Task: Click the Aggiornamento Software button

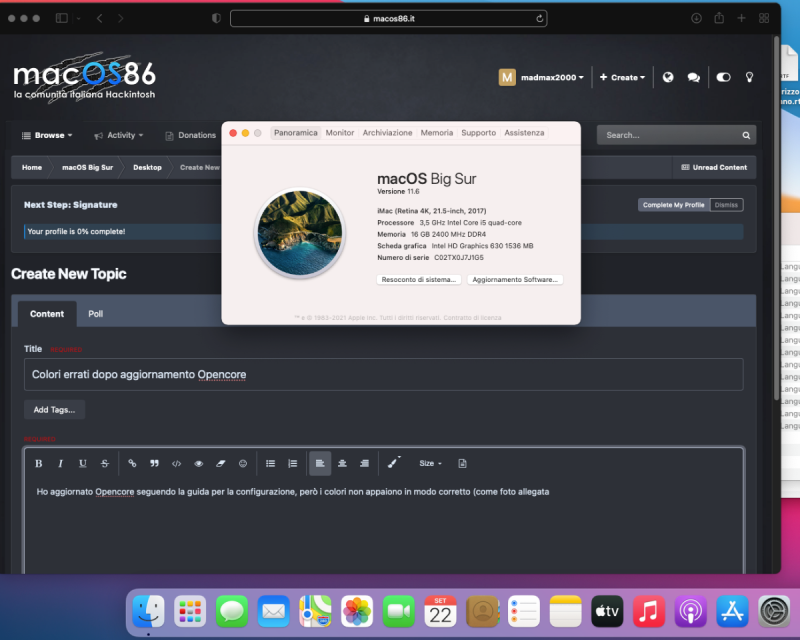Action: 515,280
